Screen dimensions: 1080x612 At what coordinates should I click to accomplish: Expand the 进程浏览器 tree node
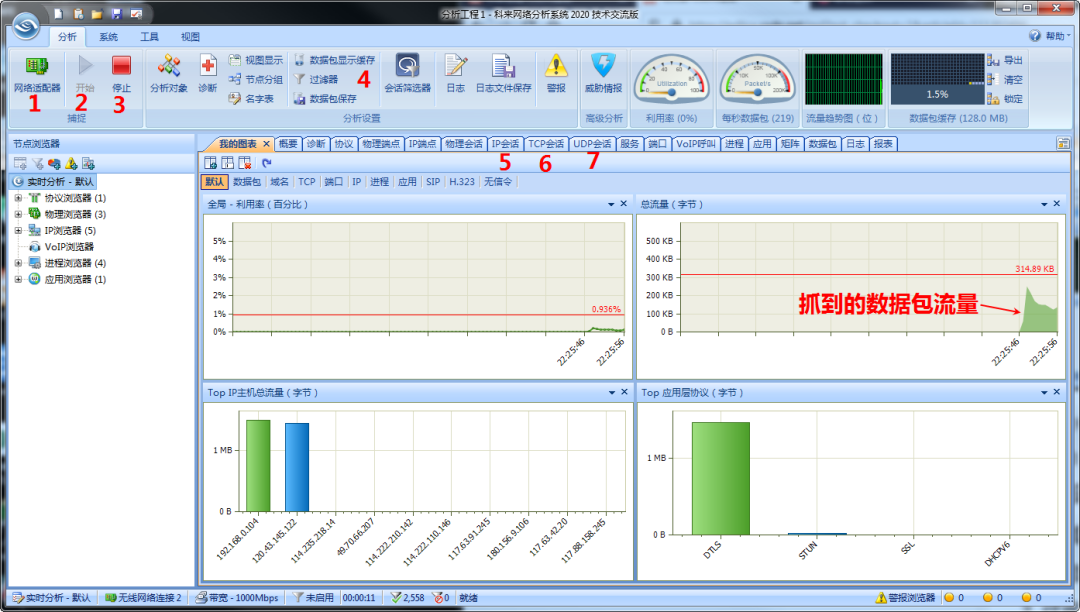19,263
